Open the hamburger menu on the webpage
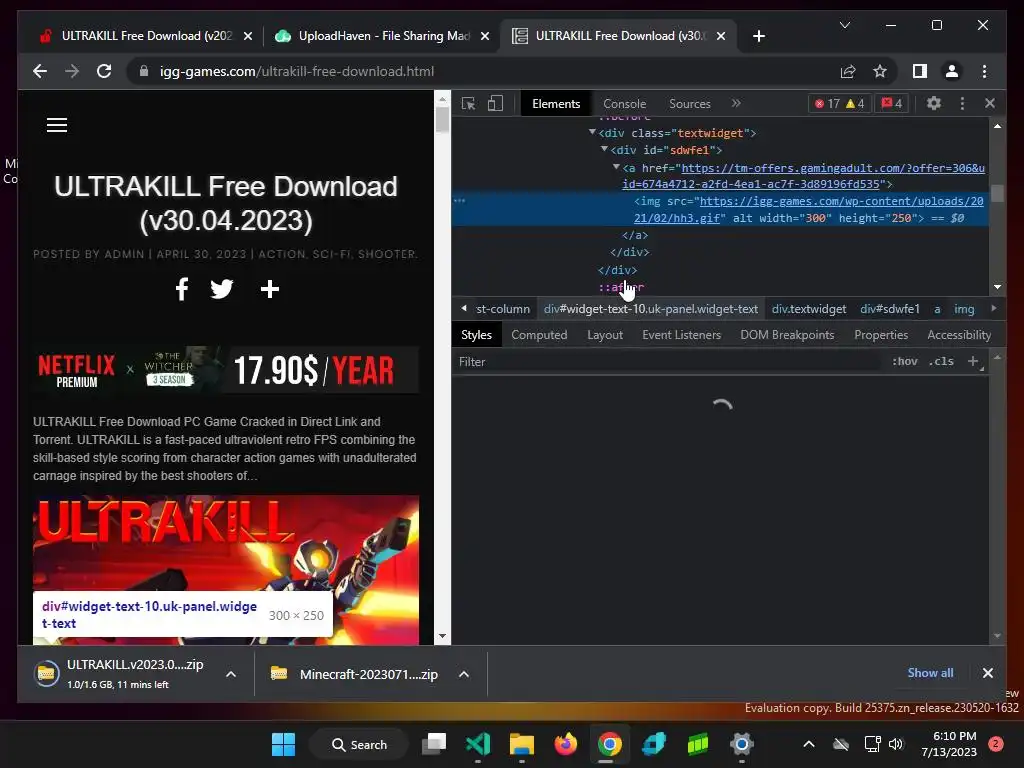 point(57,125)
